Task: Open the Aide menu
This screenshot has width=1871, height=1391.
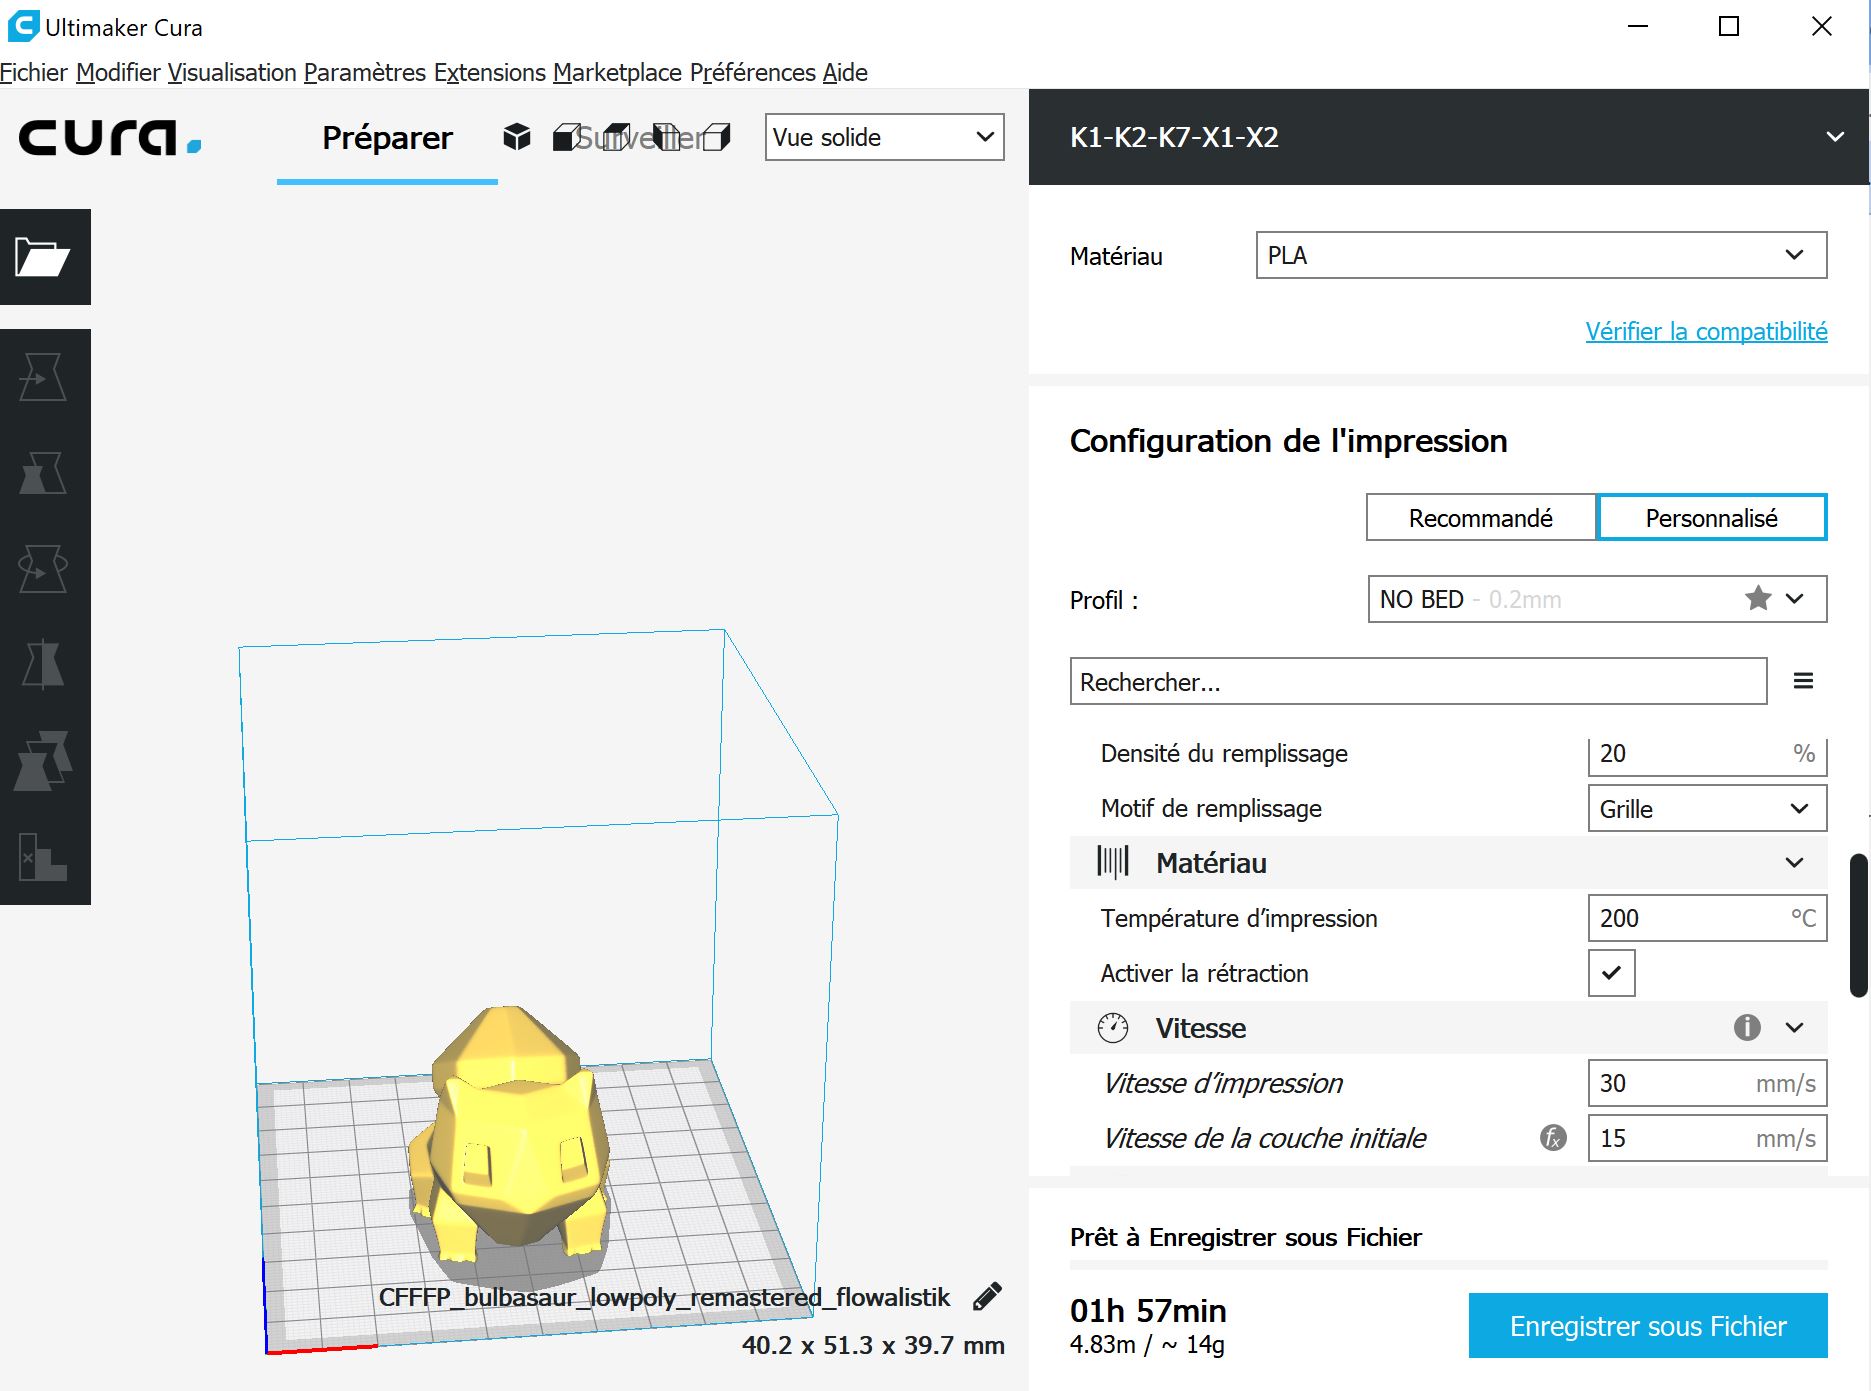Action: 845,72
